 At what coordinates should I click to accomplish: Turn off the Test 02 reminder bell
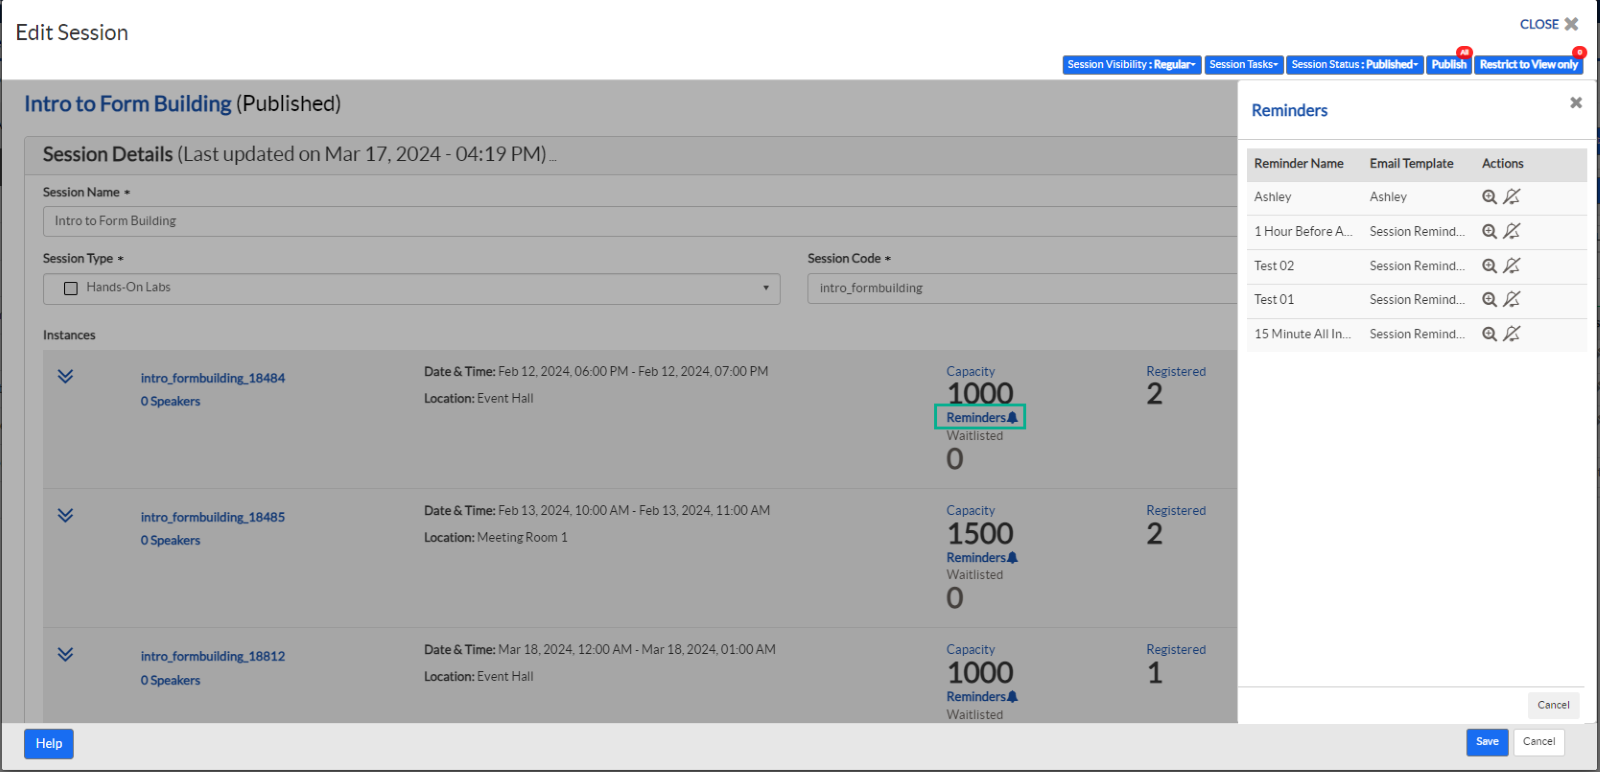pos(1512,266)
